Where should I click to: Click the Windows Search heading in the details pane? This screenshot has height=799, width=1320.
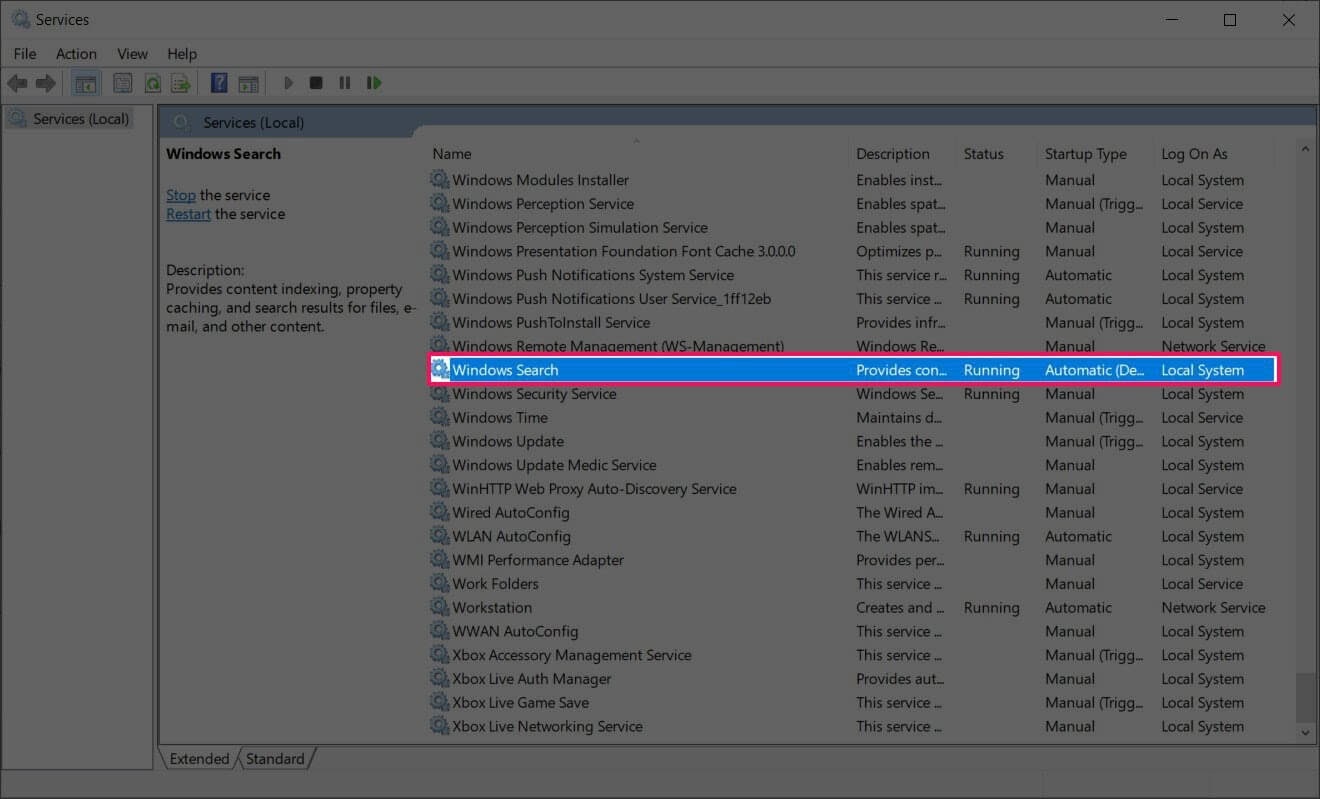(x=223, y=154)
